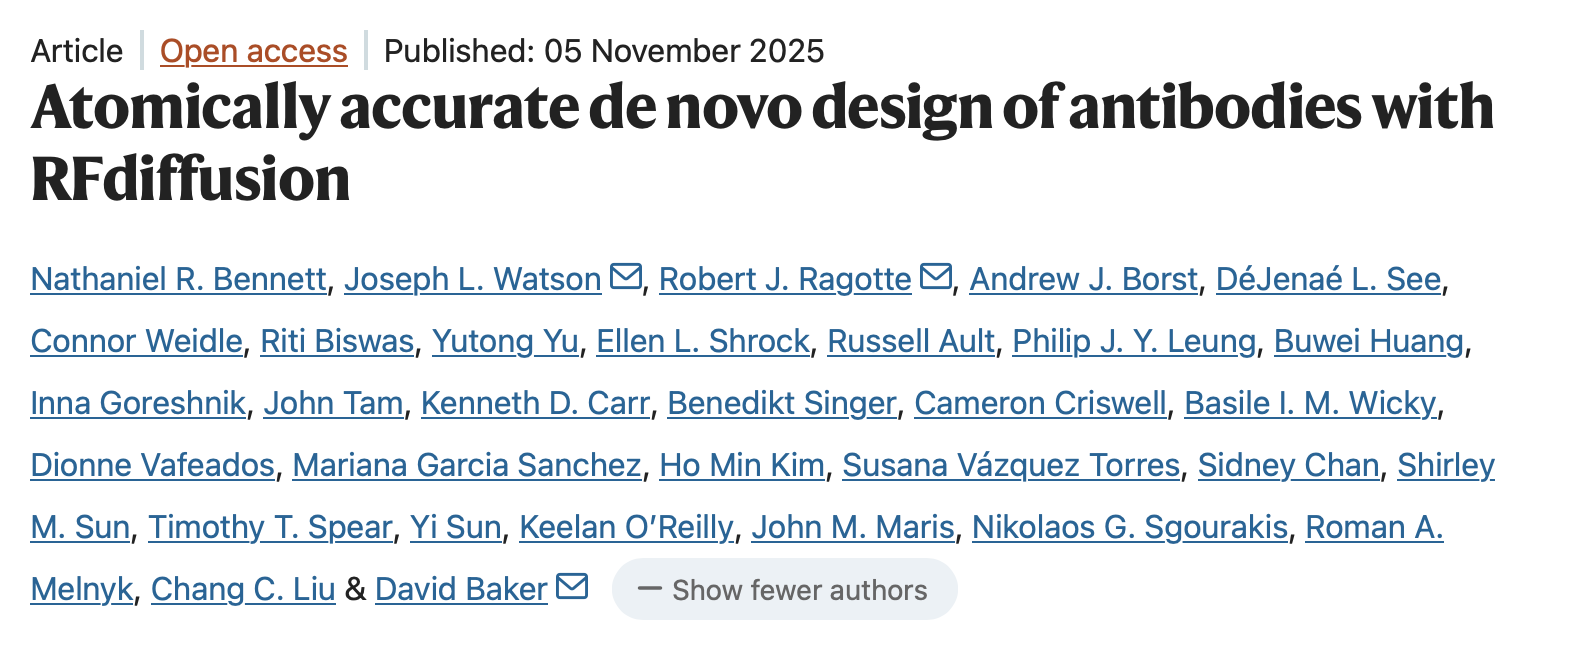Open DéJenaé L. See's profile link
This screenshot has height=654, width=1586.
point(1328,280)
